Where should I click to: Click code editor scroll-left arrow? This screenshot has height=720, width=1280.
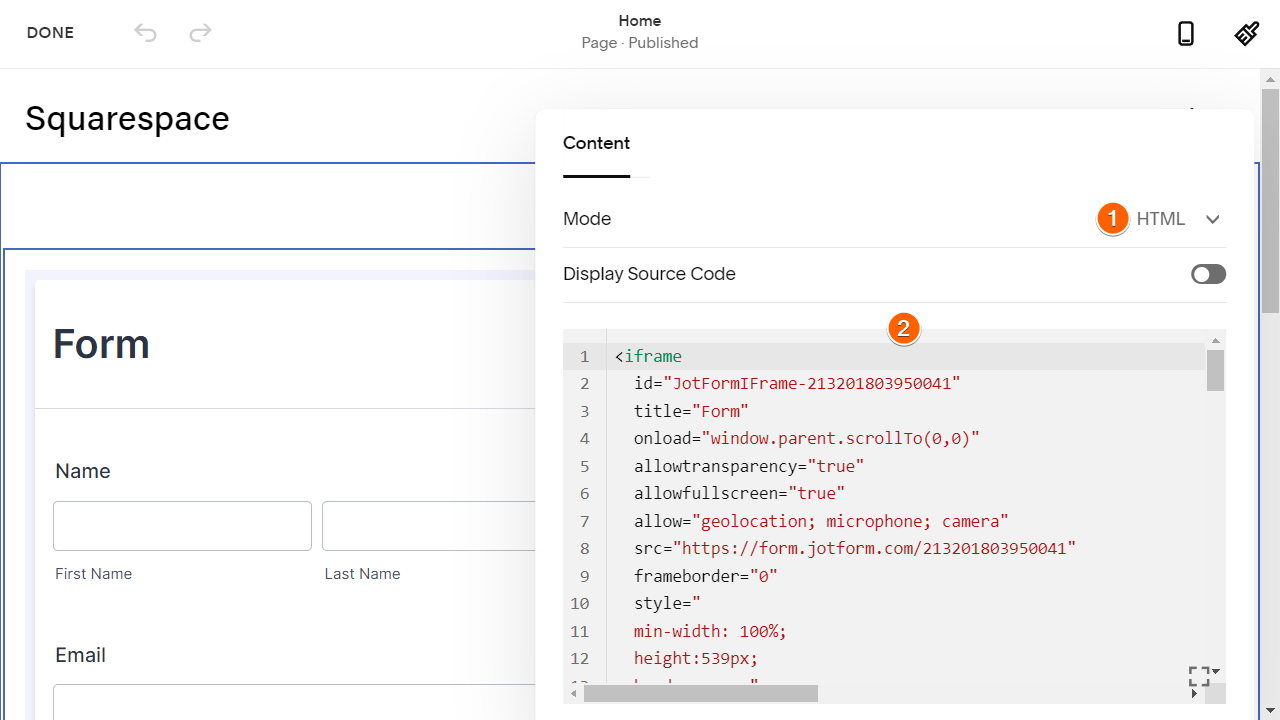pyautogui.click(x=573, y=693)
